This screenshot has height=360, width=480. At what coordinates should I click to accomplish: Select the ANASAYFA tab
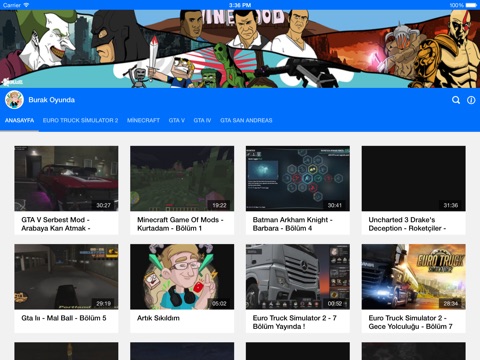19,120
